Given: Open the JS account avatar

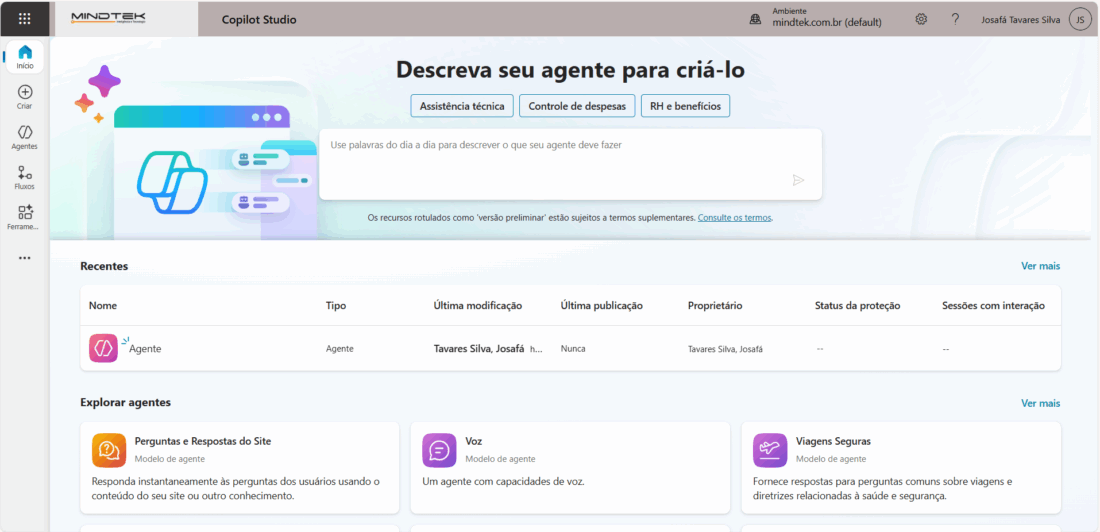Looking at the screenshot, I should click(1079, 20).
